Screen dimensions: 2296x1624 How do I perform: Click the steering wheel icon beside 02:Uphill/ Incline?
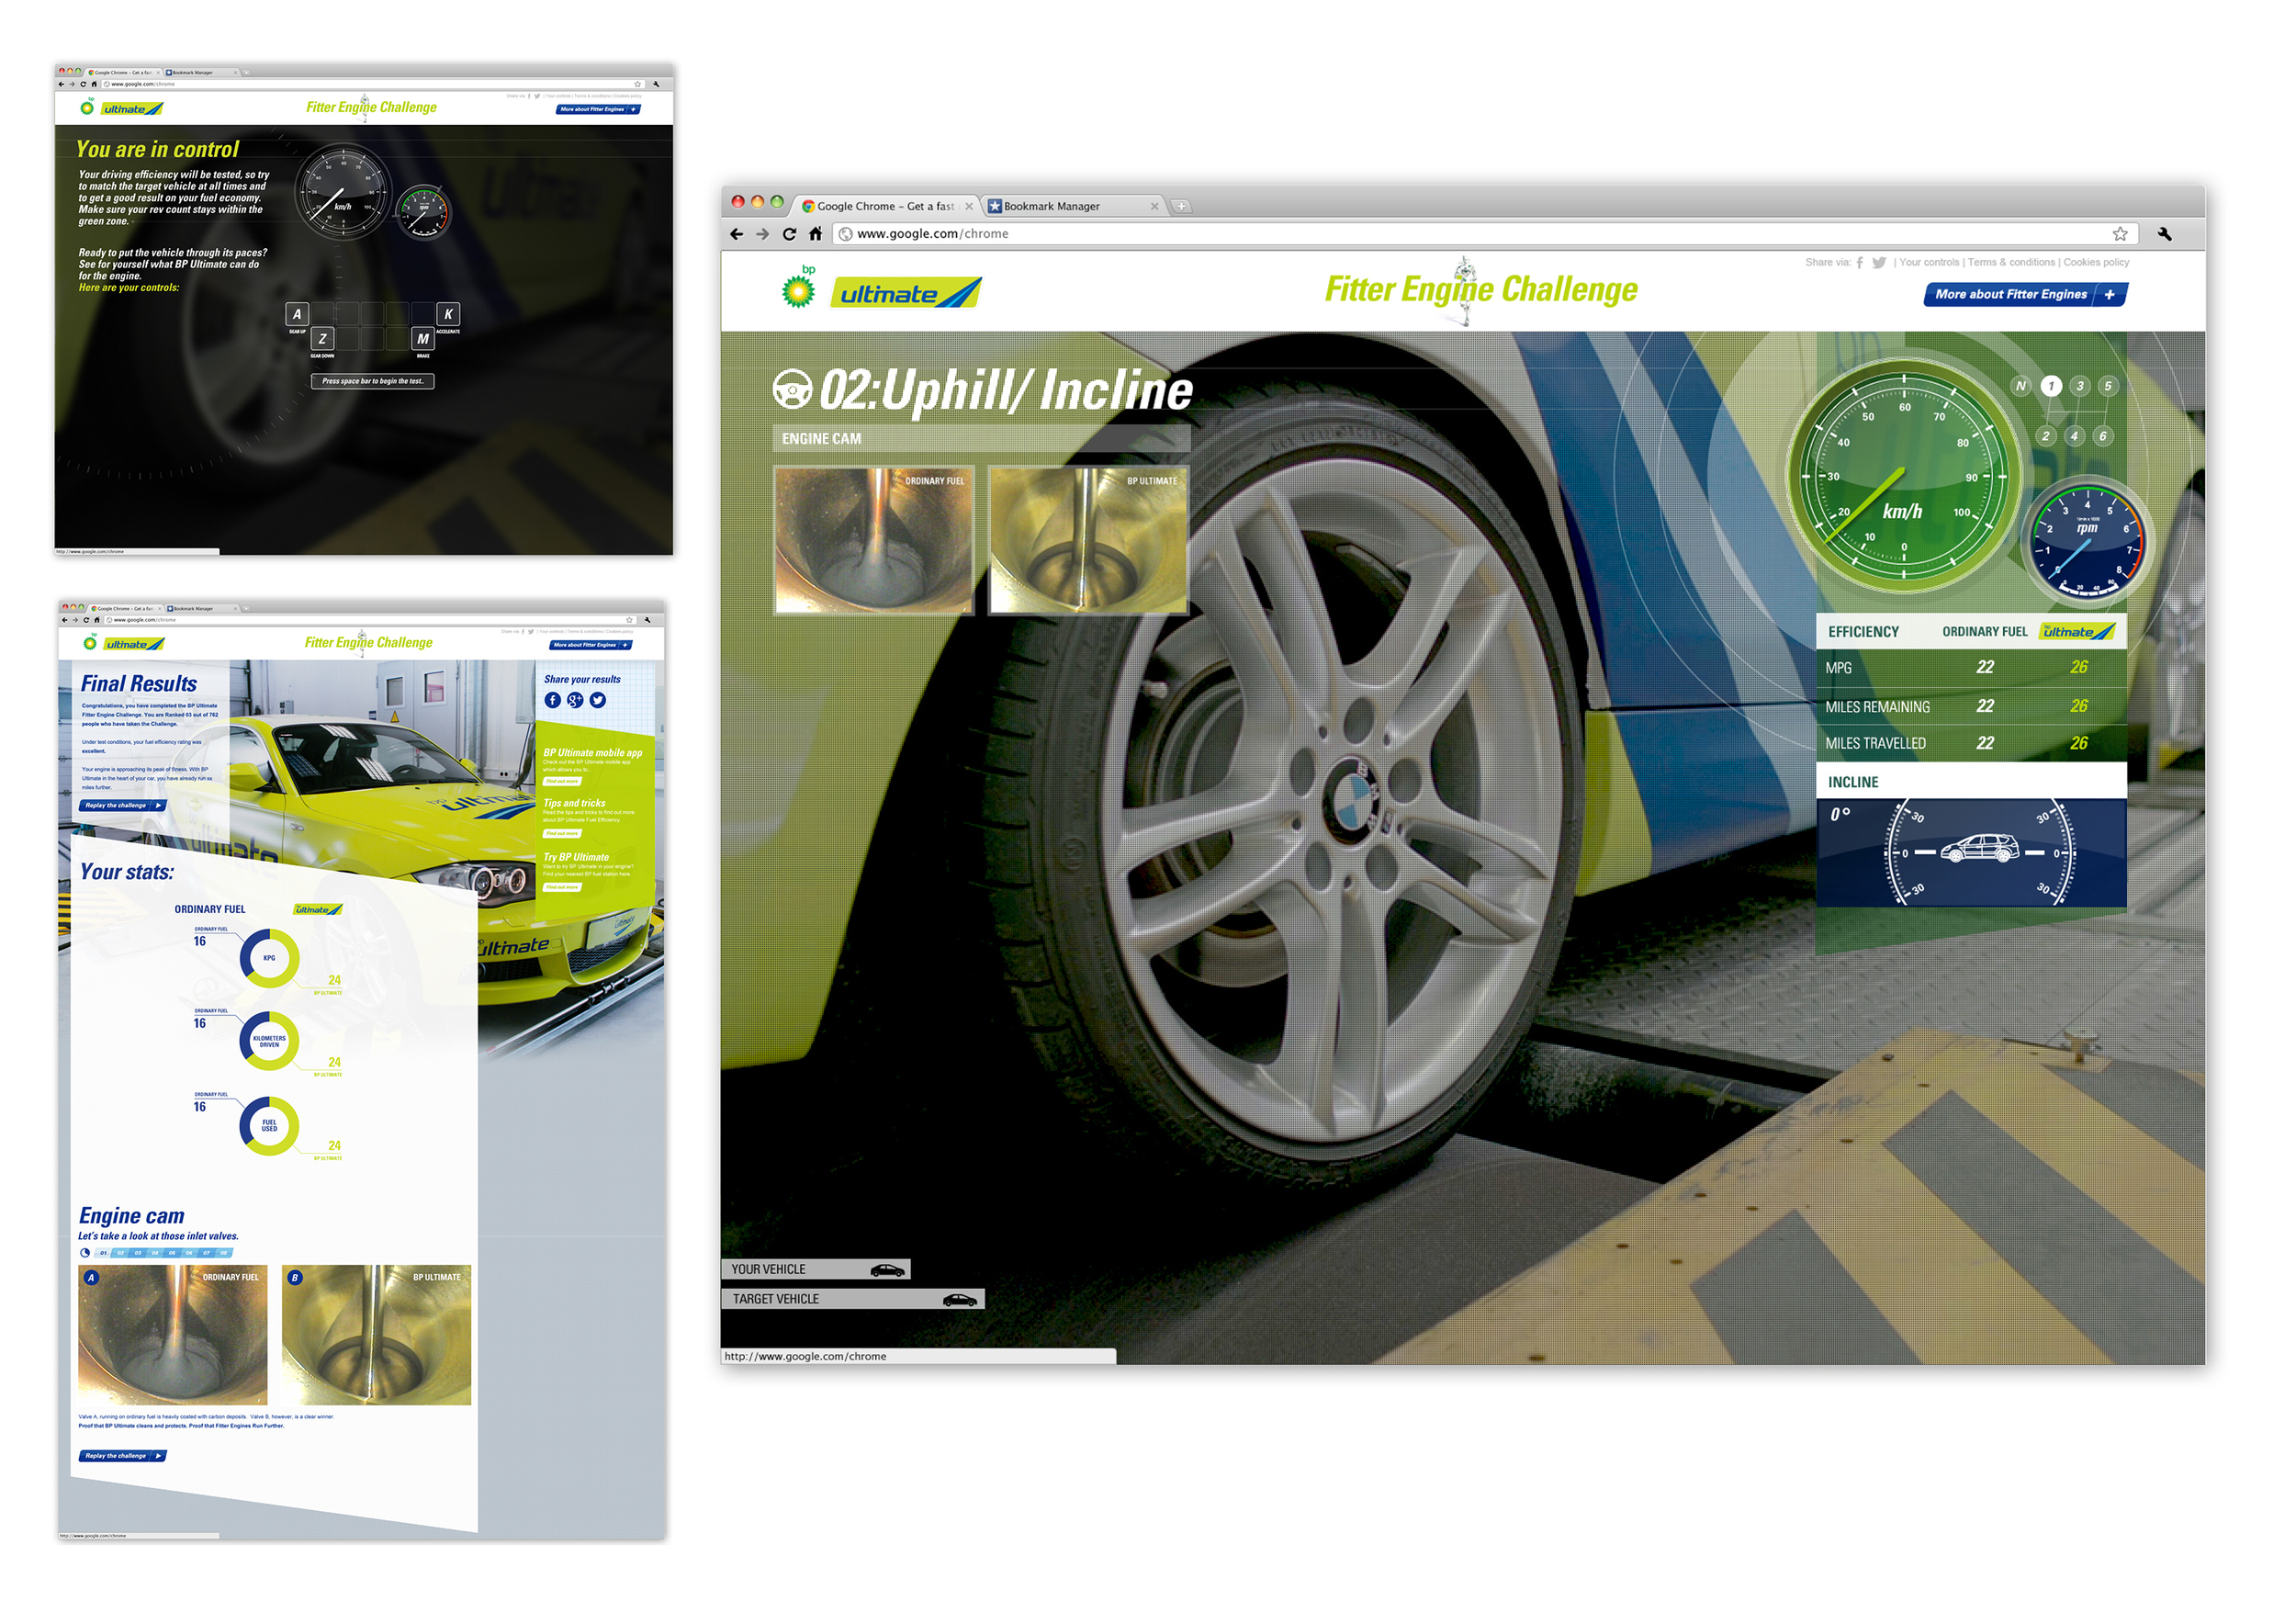pyautogui.click(x=793, y=390)
